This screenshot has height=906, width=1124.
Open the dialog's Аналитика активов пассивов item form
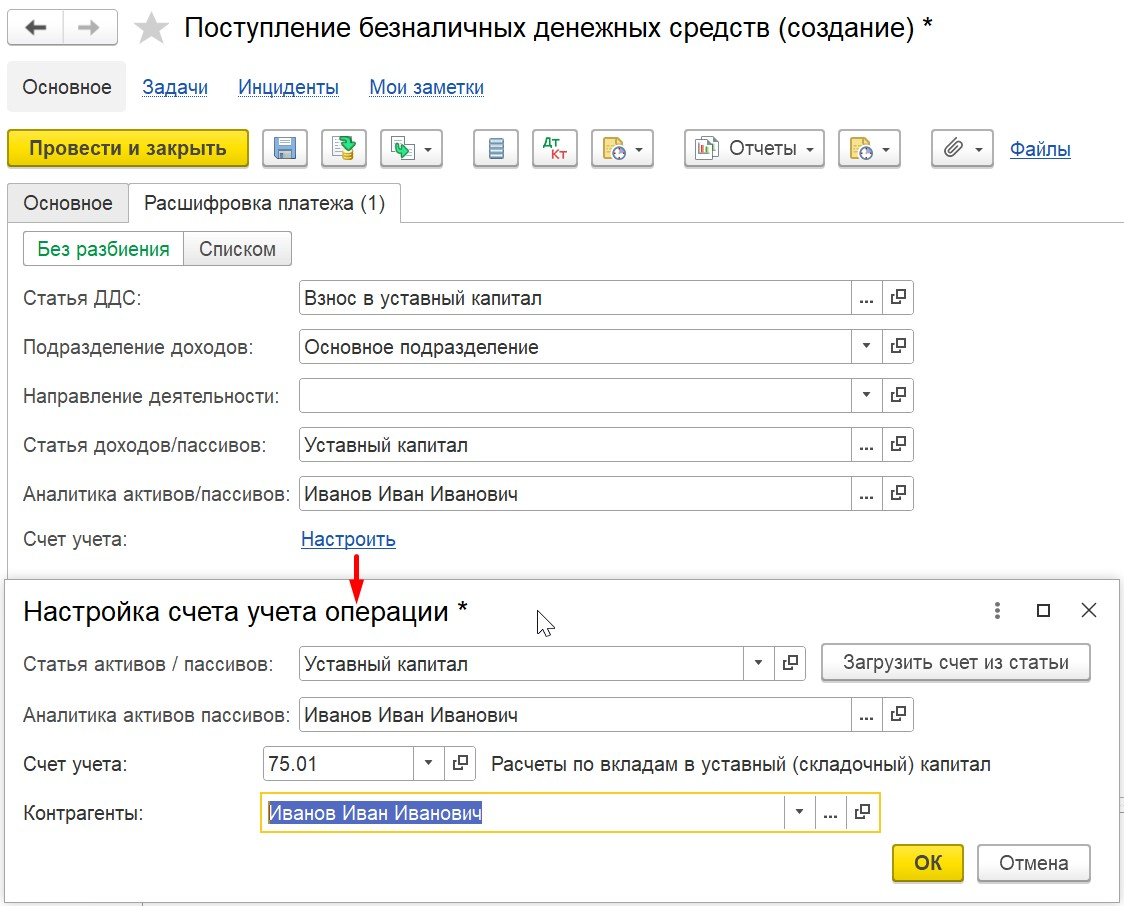(x=897, y=715)
